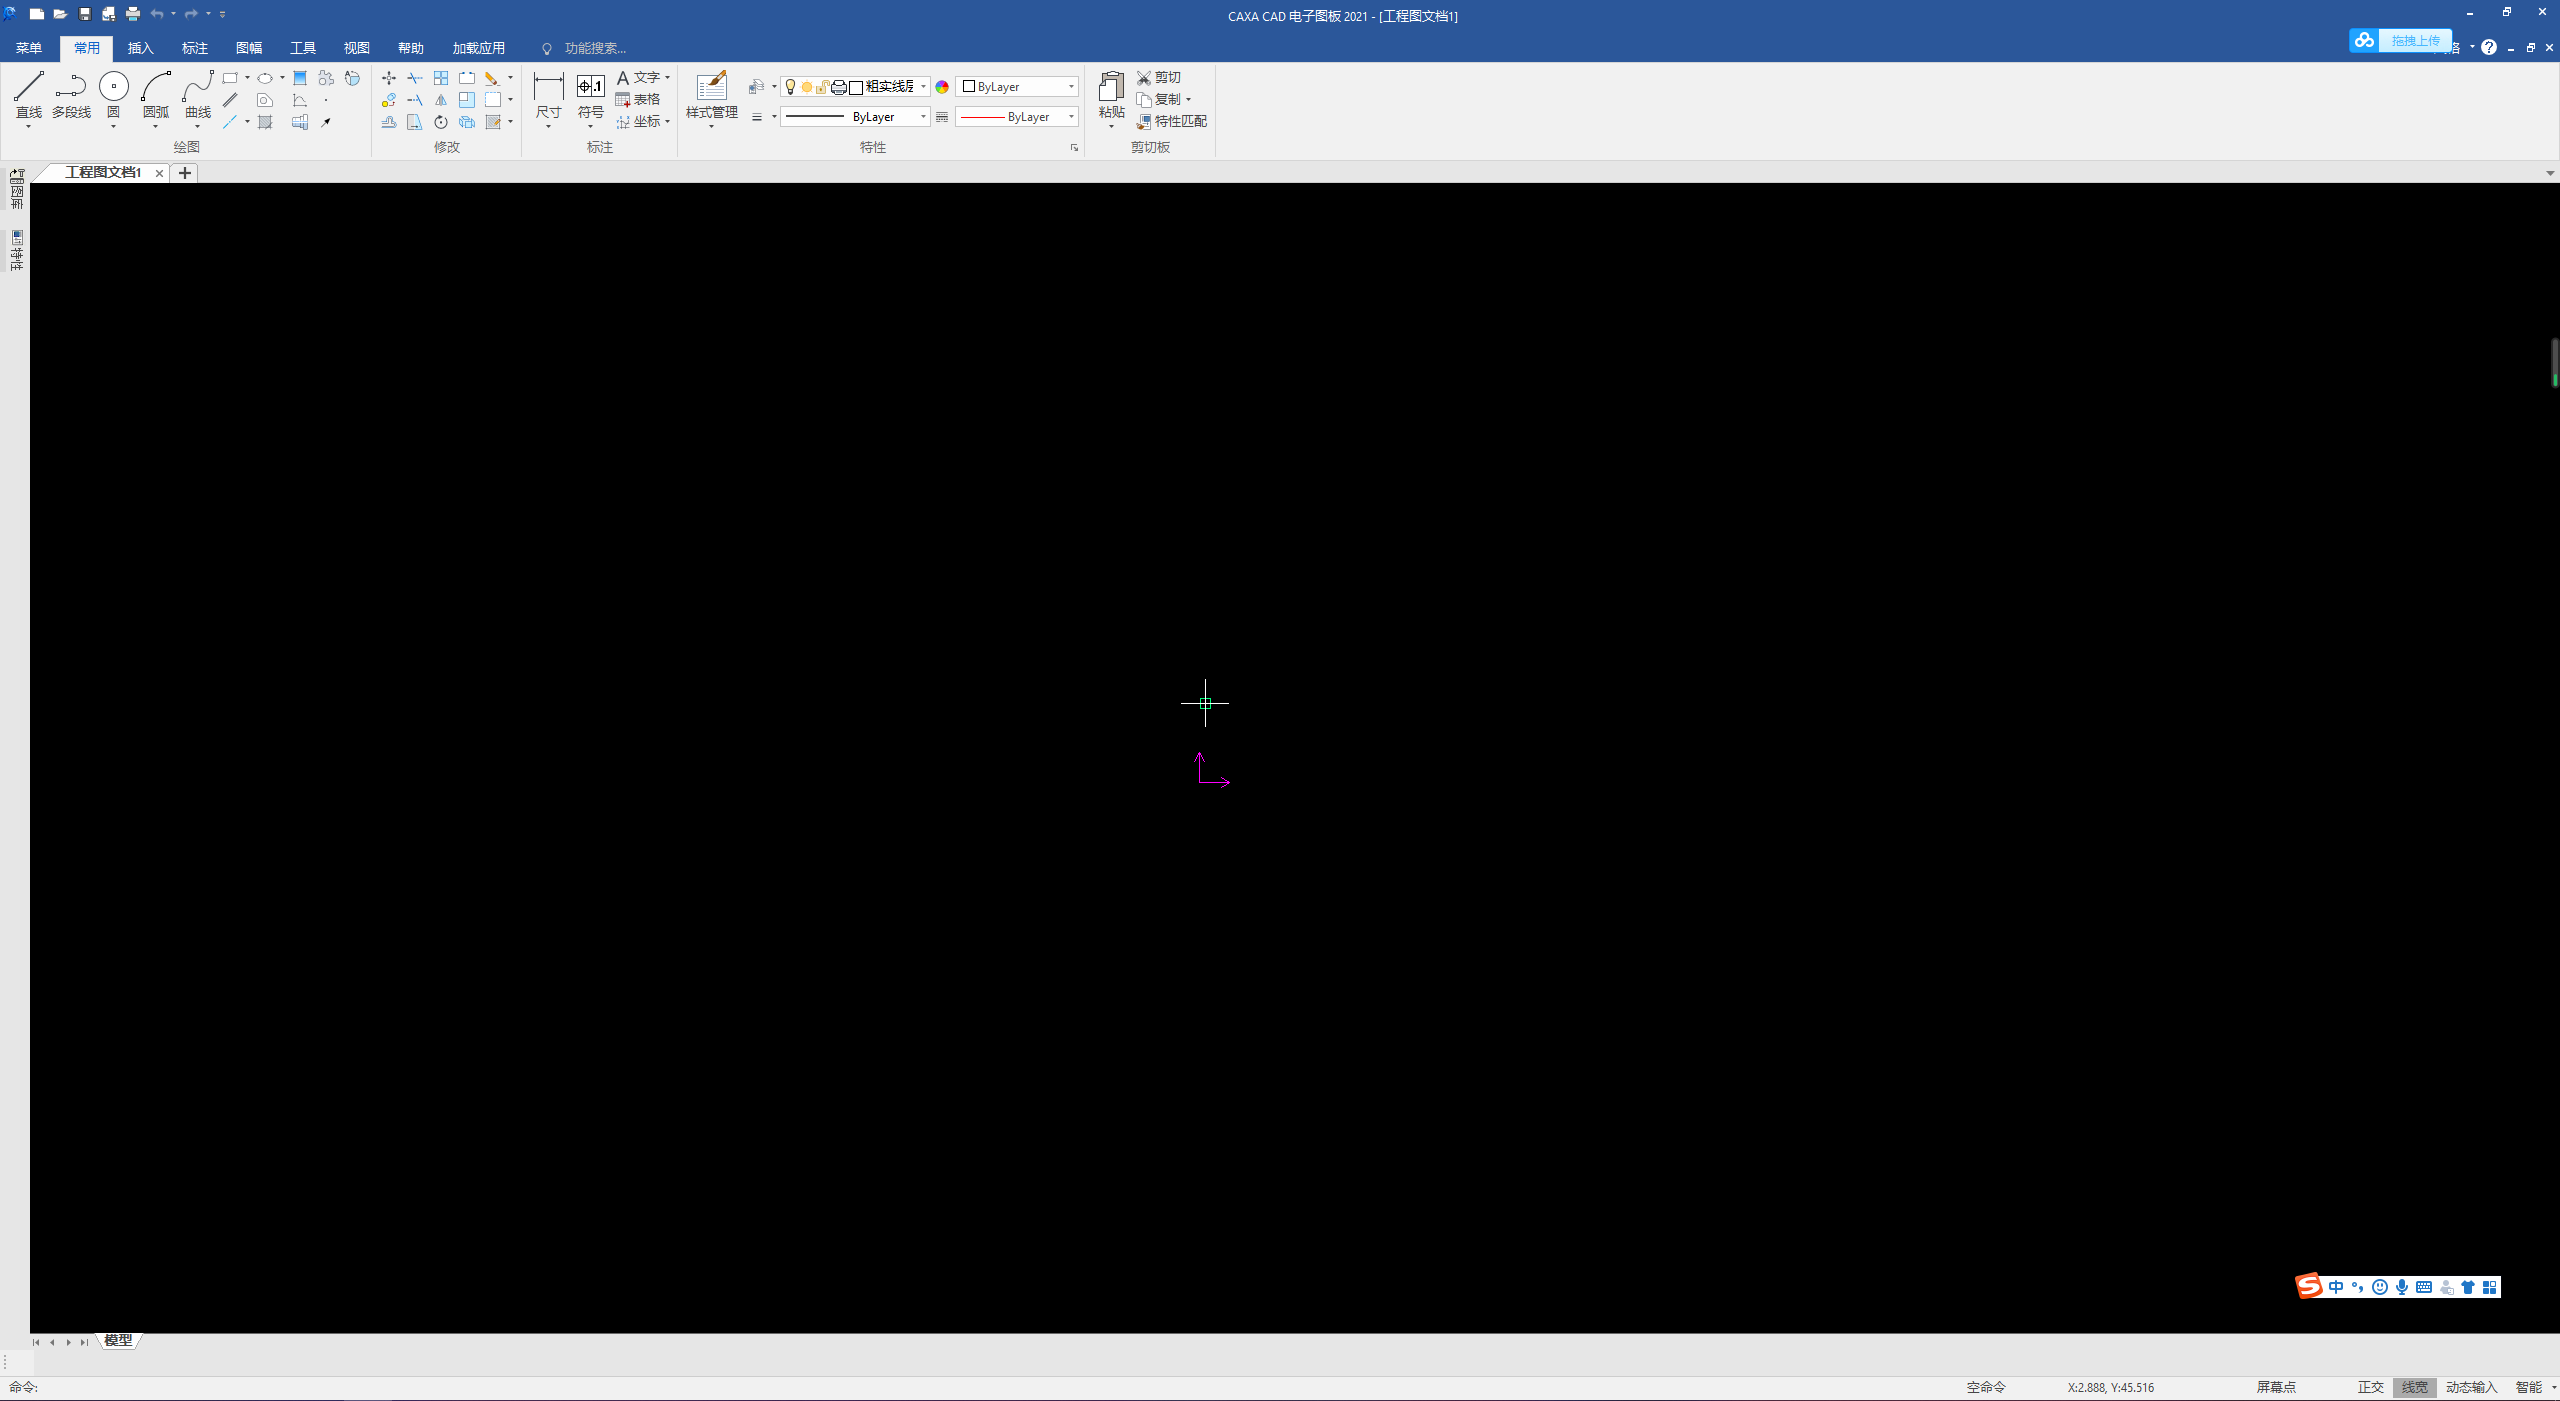Switch to the 插入 ribbon tab
Image resolution: width=2560 pixels, height=1401 pixels.
pyautogui.click(x=141, y=48)
